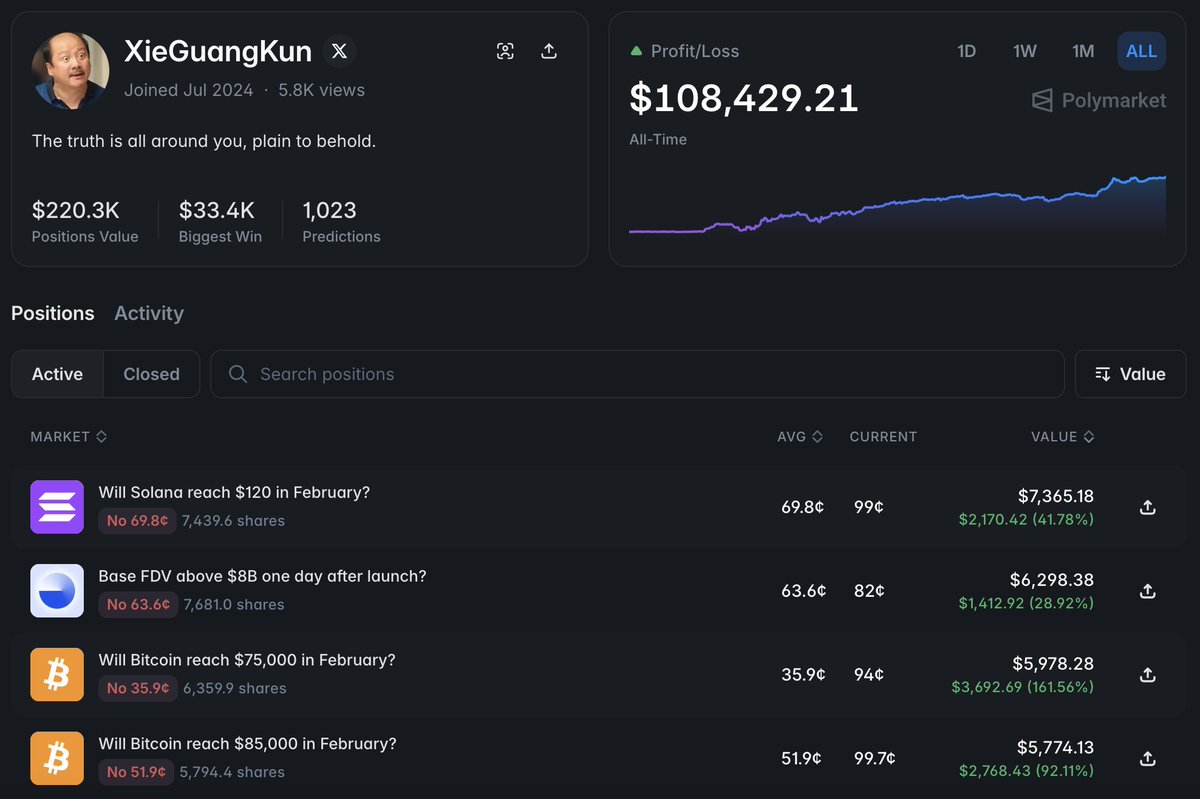
Task: Click the $220.3K Positions Value stat
Action: 85,221
